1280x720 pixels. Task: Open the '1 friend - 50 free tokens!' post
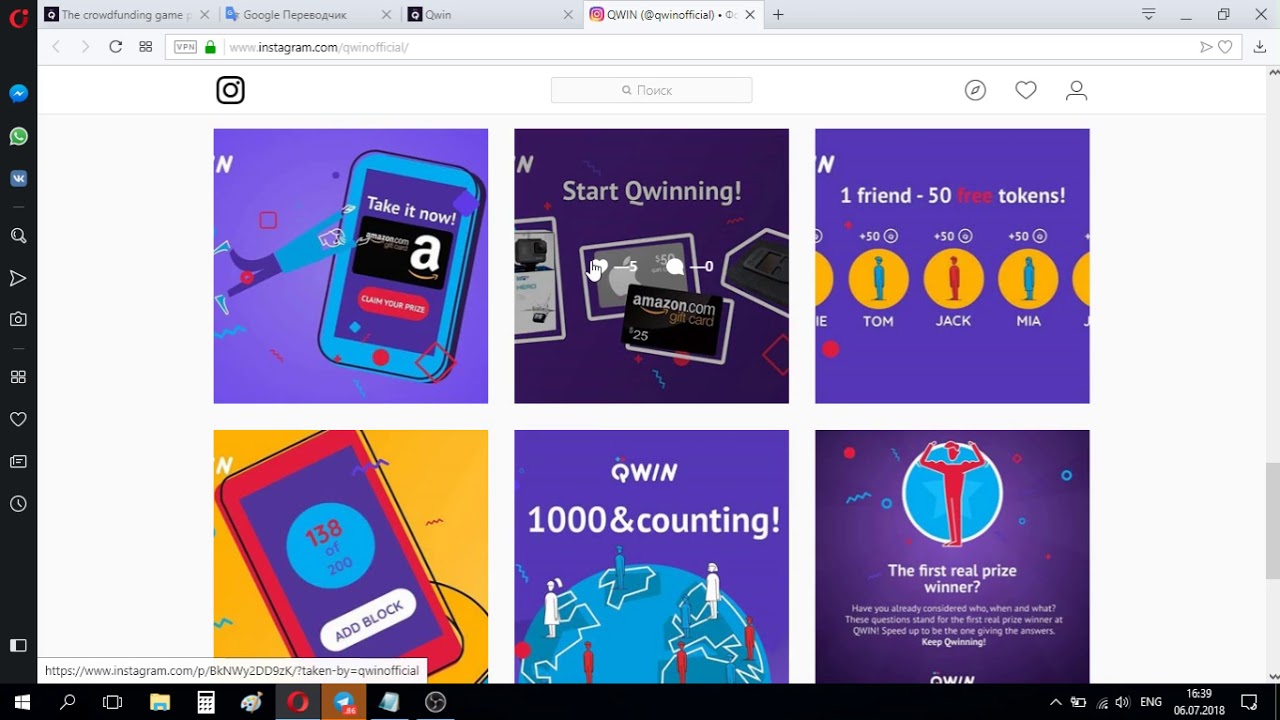click(952, 266)
